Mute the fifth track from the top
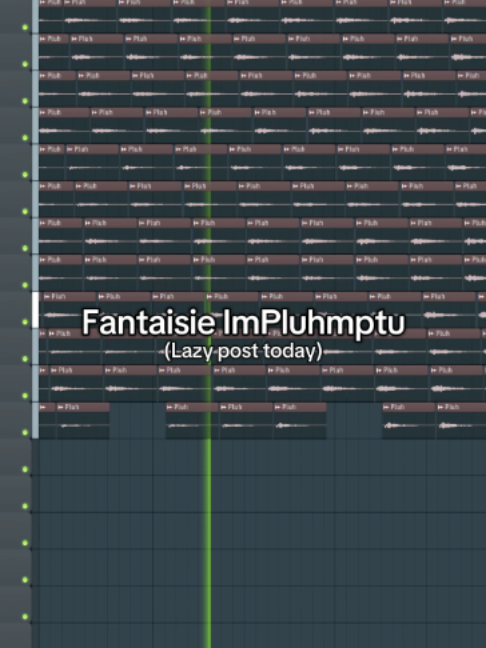The width and height of the screenshot is (486, 648). [25, 174]
